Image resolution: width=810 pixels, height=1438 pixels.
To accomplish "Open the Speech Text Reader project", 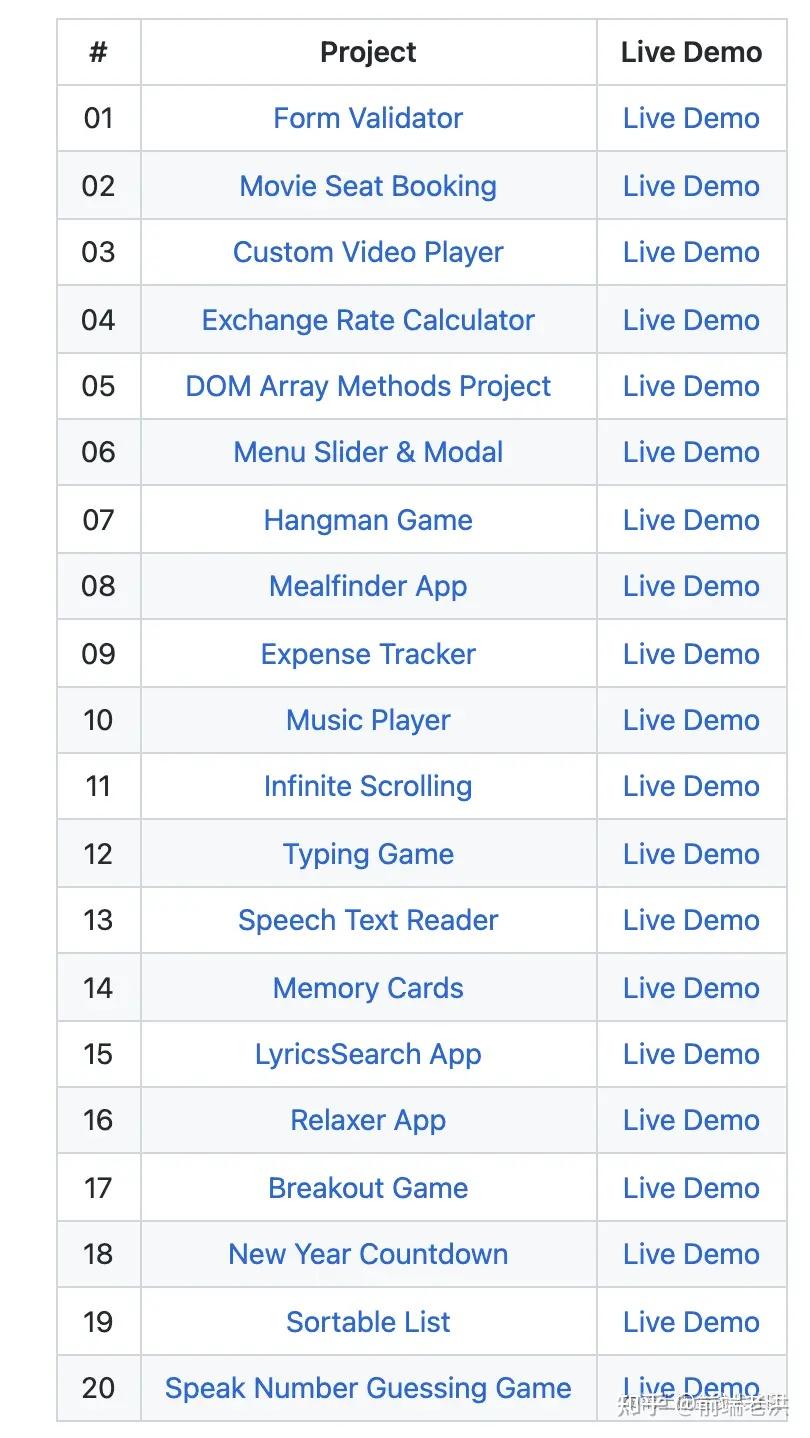I will 368,920.
